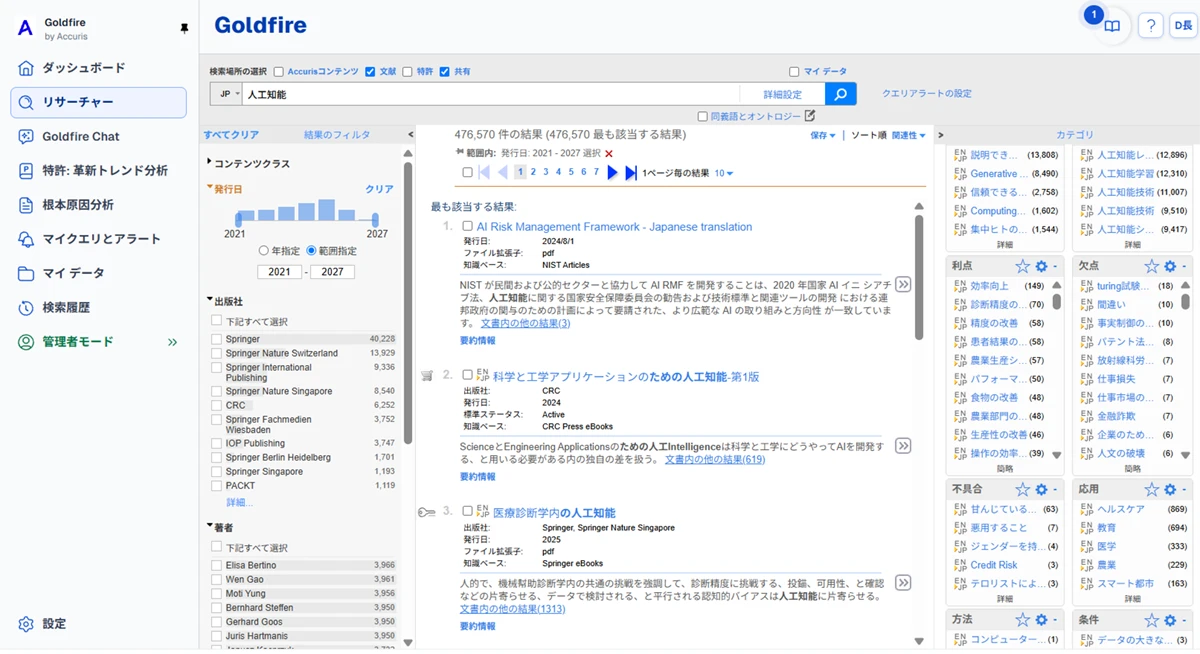Click the edit icon beside 同義語とオントロジー
The height and width of the screenshot is (654, 1200).
click(x=810, y=116)
